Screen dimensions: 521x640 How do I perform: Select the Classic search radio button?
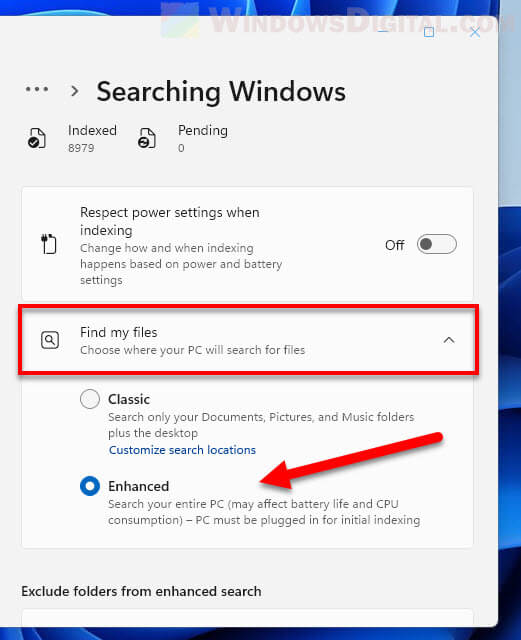click(90, 399)
